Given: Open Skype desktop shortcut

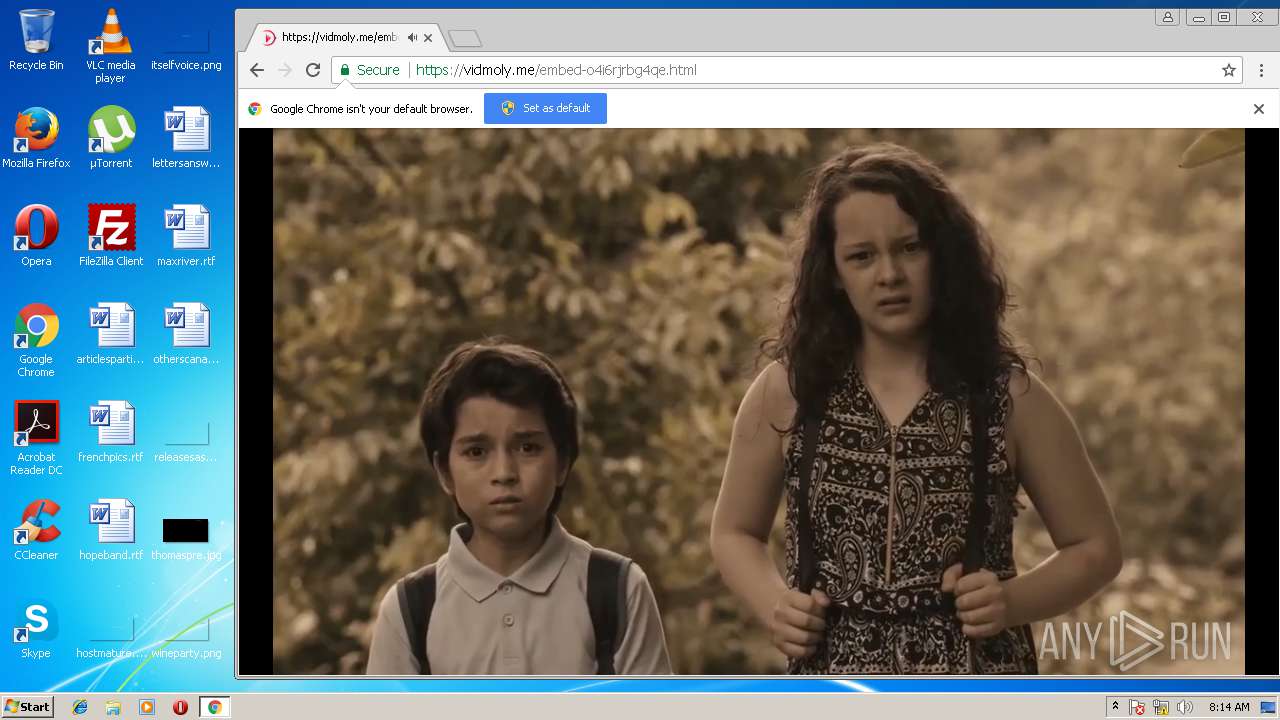Looking at the screenshot, I should [x=36, y=628].
